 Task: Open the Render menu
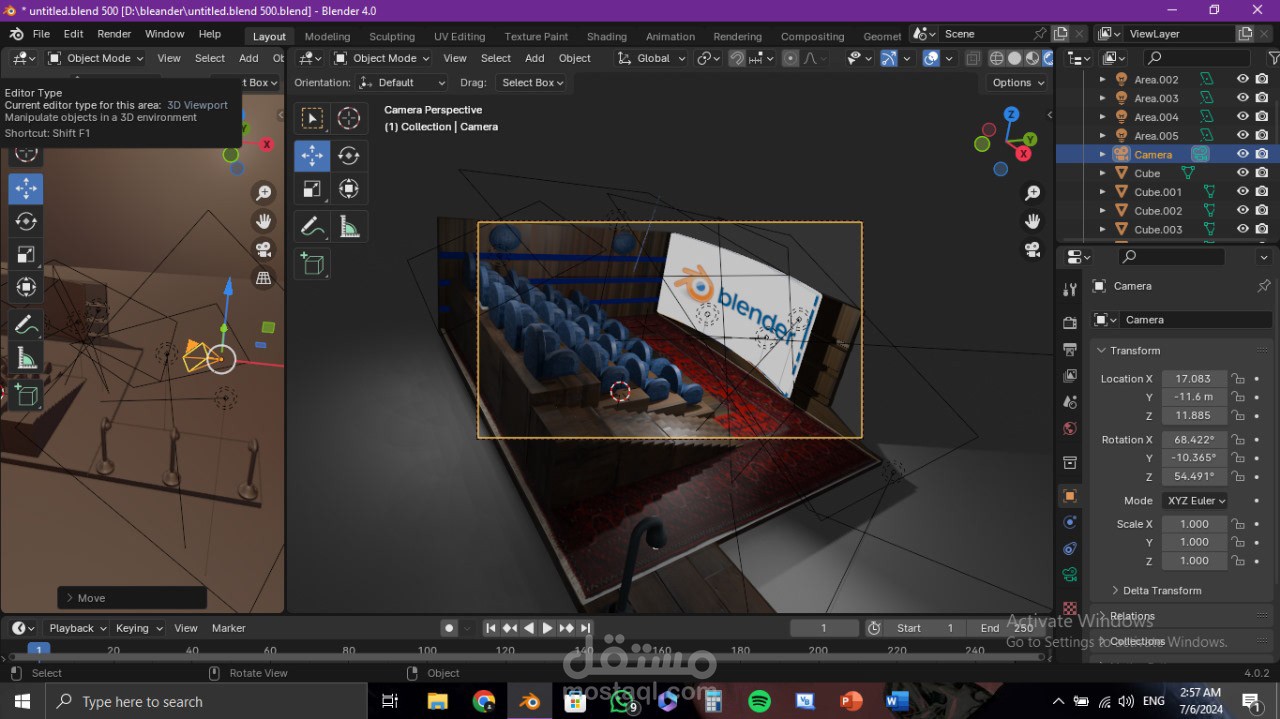114,34
